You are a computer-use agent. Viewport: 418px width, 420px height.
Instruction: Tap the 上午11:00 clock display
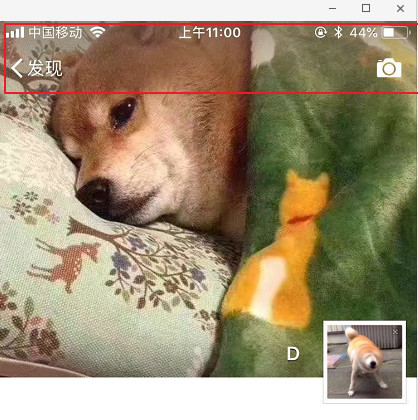[210, 33]
